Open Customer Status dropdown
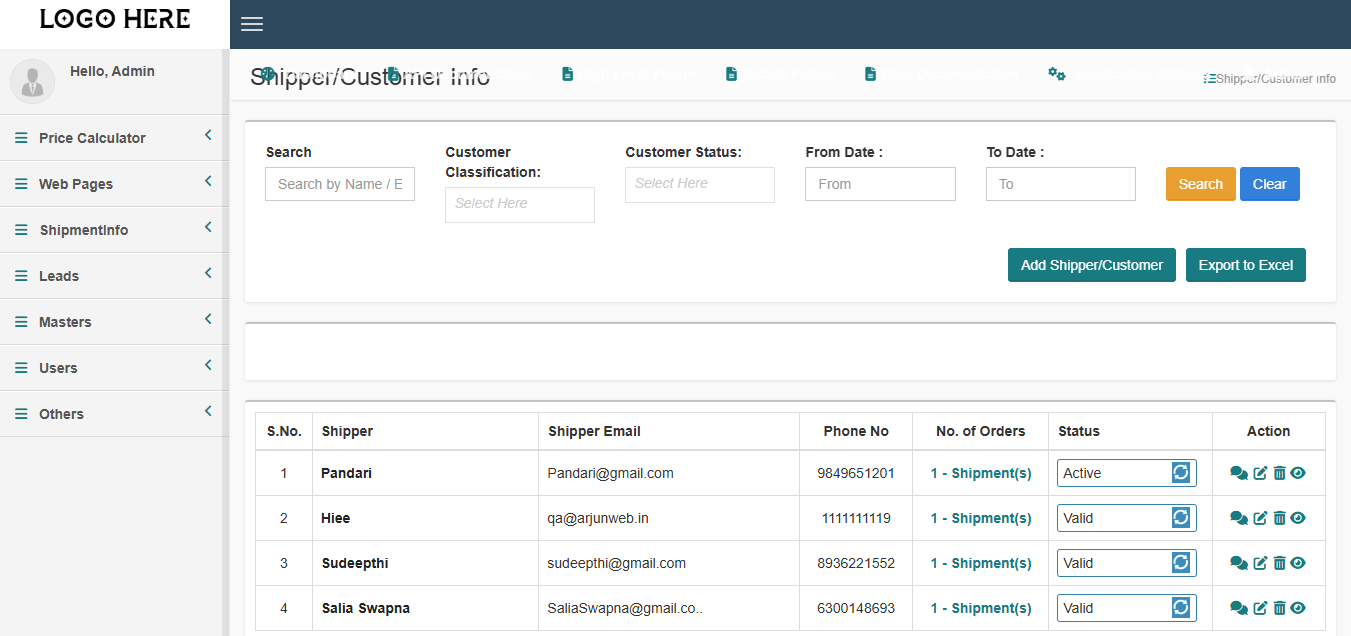 pos(699,184)
